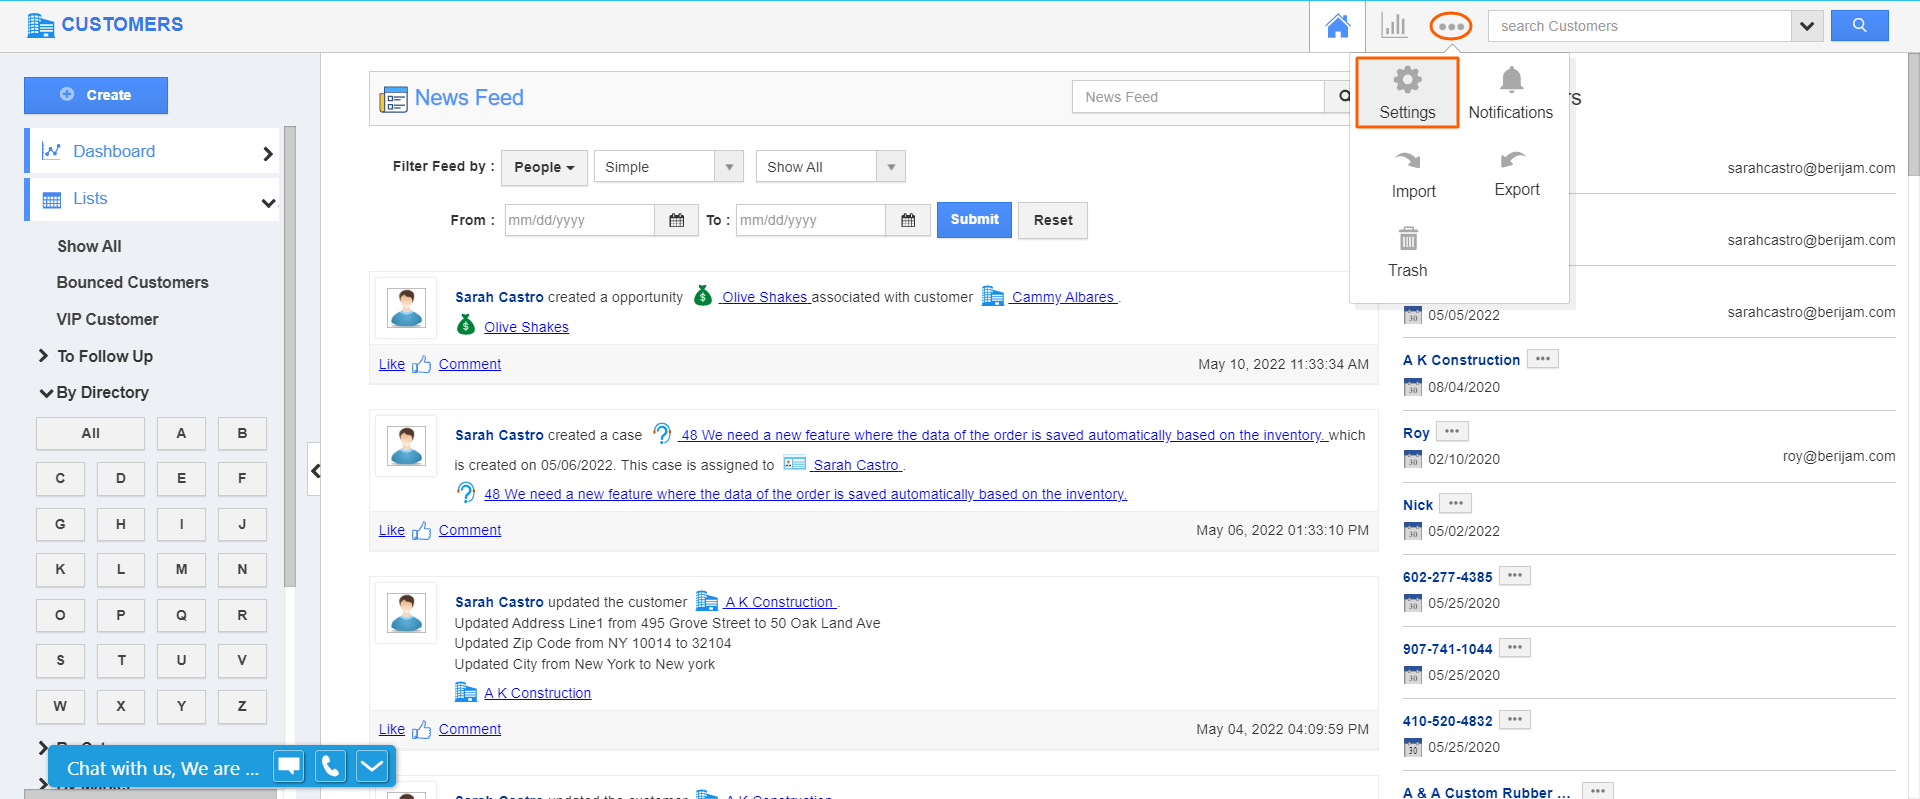
Task: Open the Dashboard menu item
Action: tap(114, 152)
